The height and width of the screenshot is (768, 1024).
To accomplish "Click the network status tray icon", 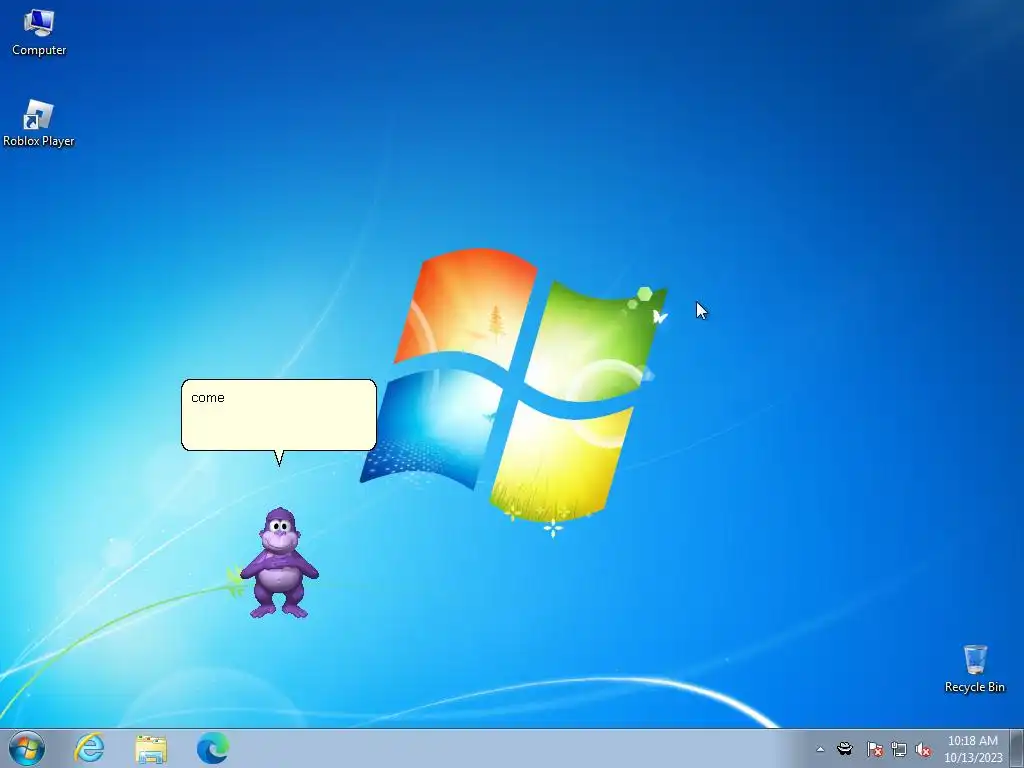I will coord(899,749).
